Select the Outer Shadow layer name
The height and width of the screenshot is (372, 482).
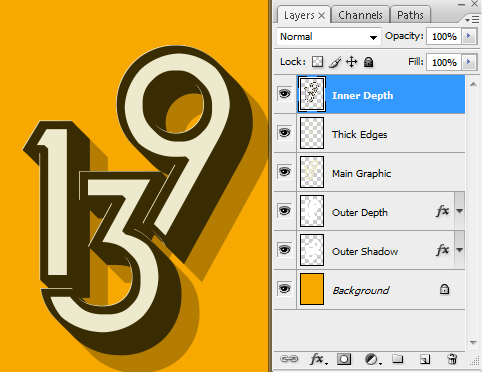pos(365,251)
